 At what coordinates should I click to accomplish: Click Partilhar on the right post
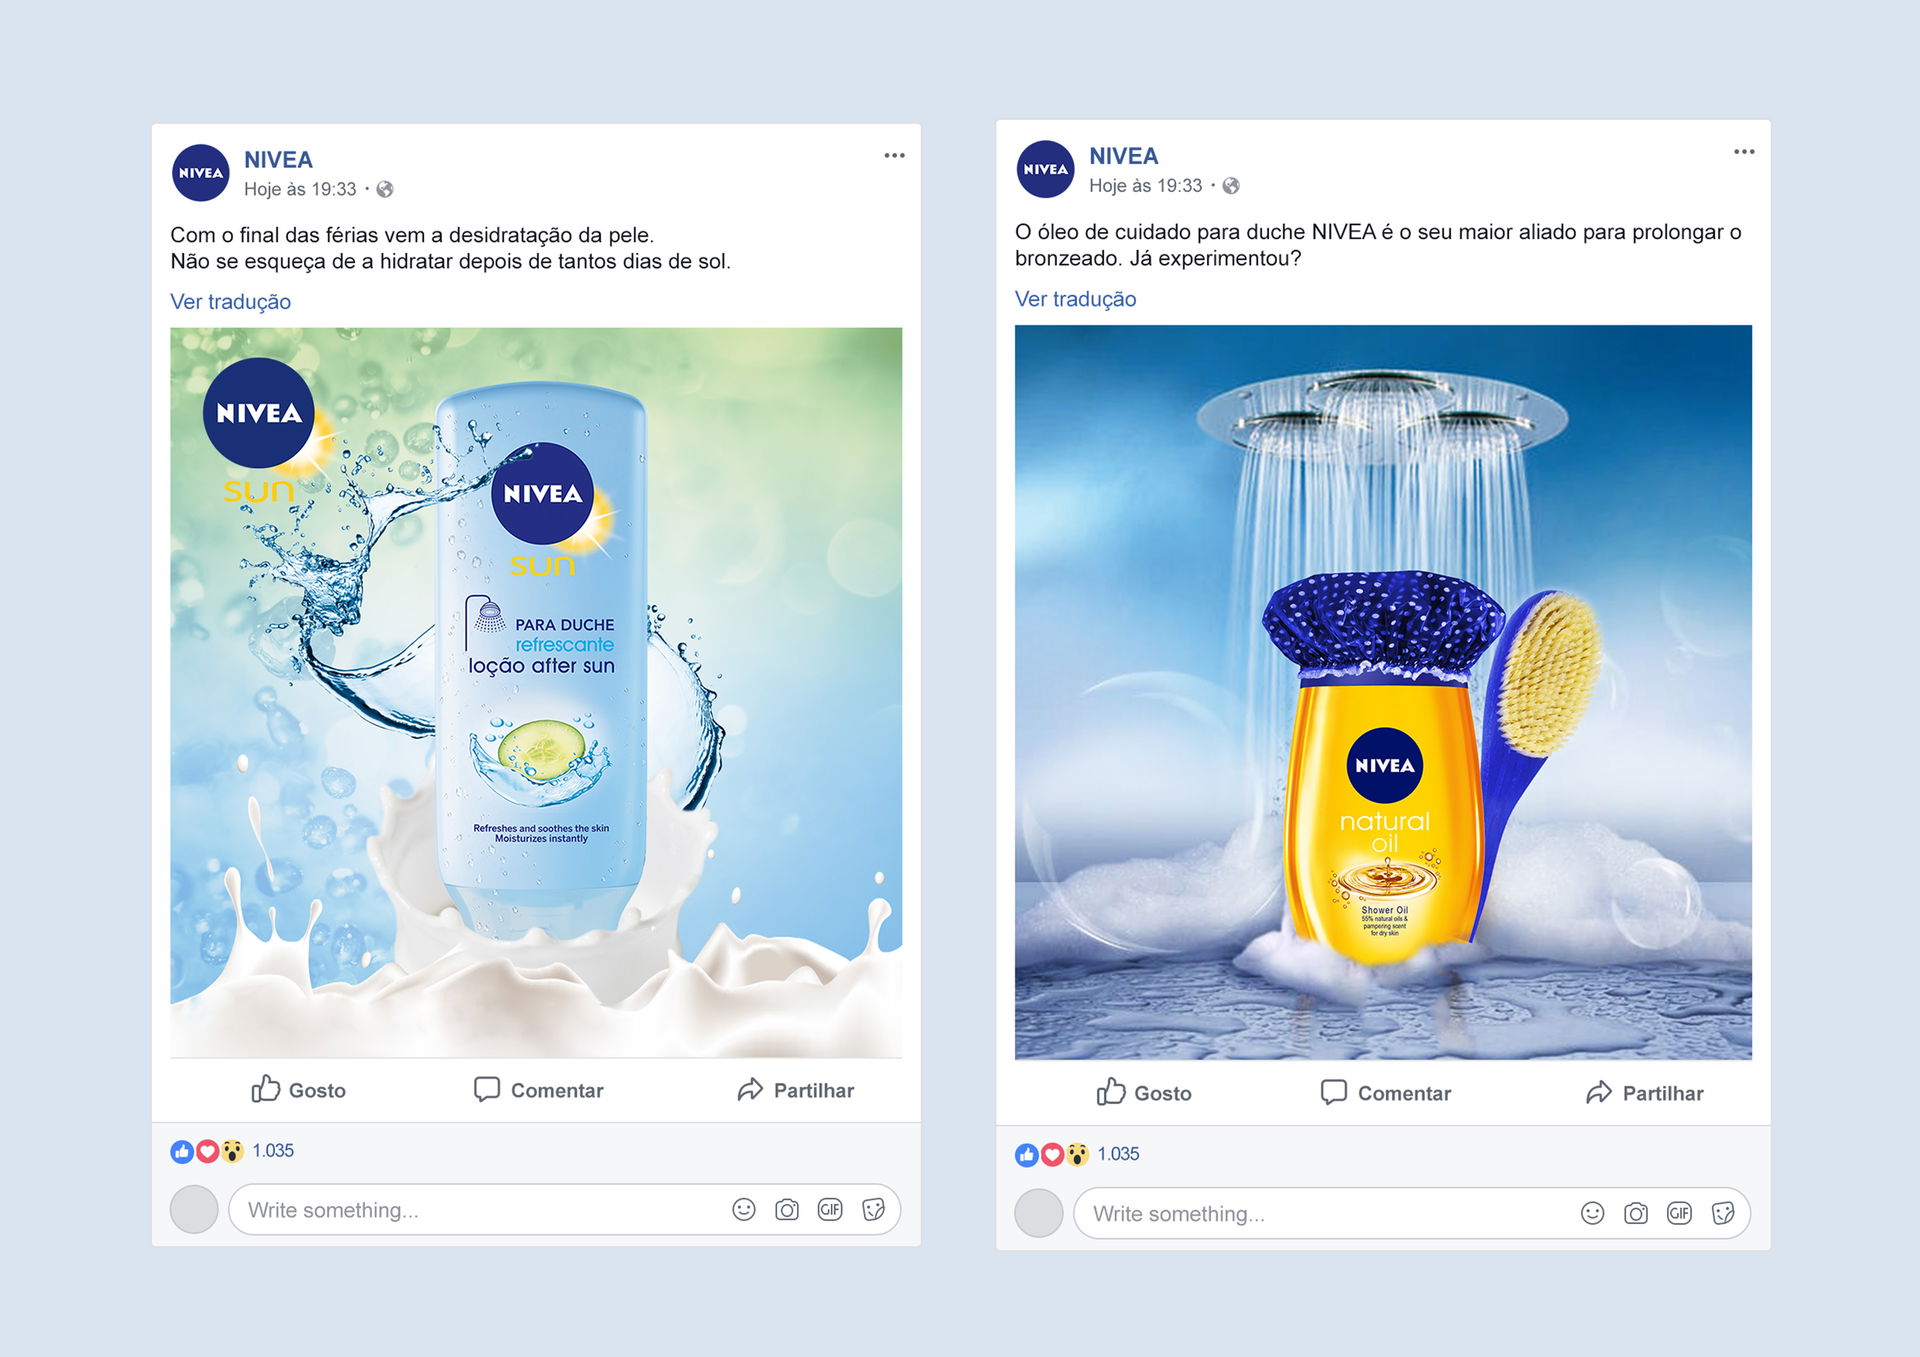pos(1645,1092)
